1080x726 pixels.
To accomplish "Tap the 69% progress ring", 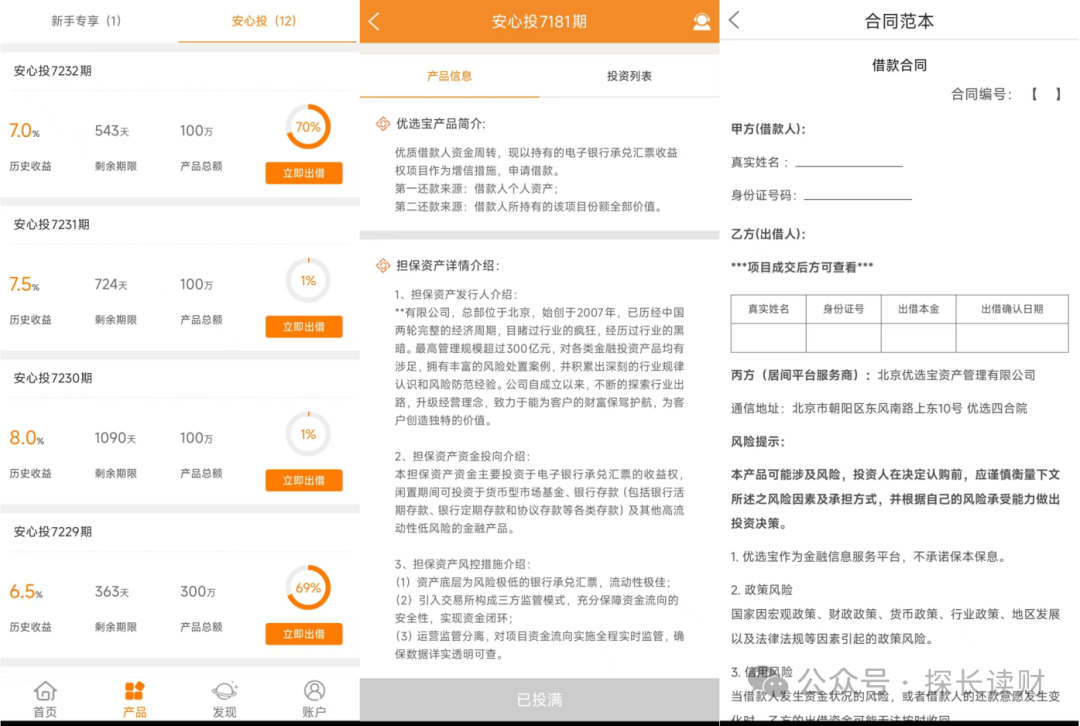I will 308,588.
